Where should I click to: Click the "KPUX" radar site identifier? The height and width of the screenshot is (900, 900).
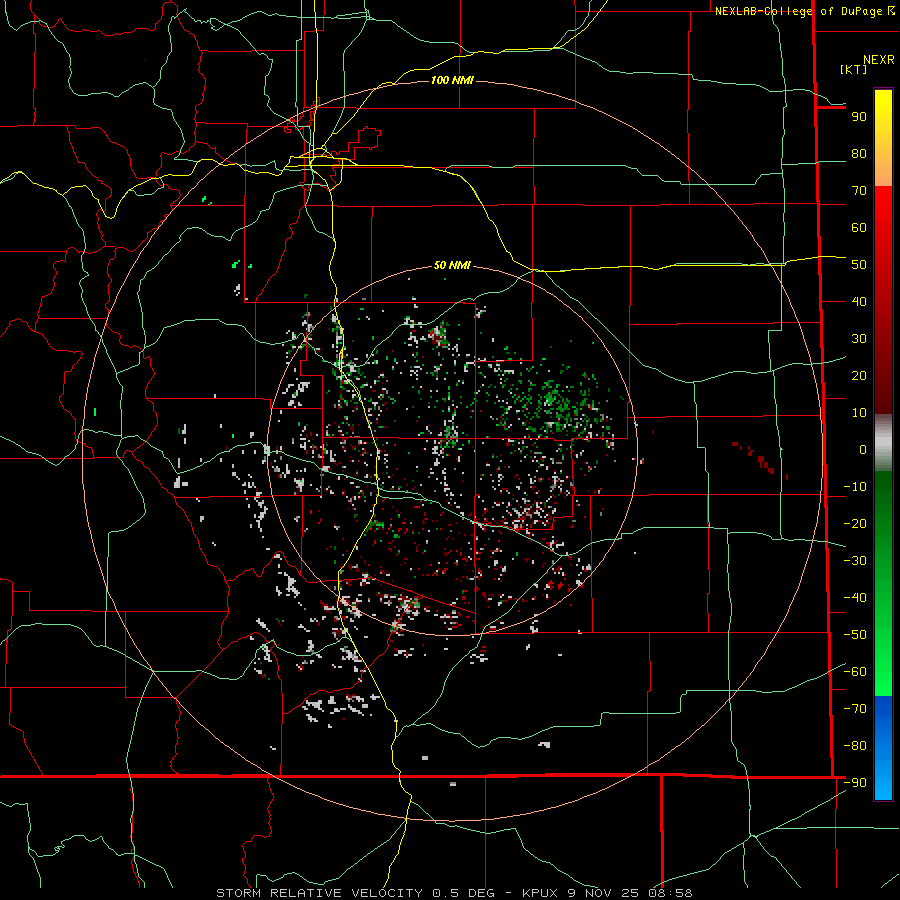(540, 893)
